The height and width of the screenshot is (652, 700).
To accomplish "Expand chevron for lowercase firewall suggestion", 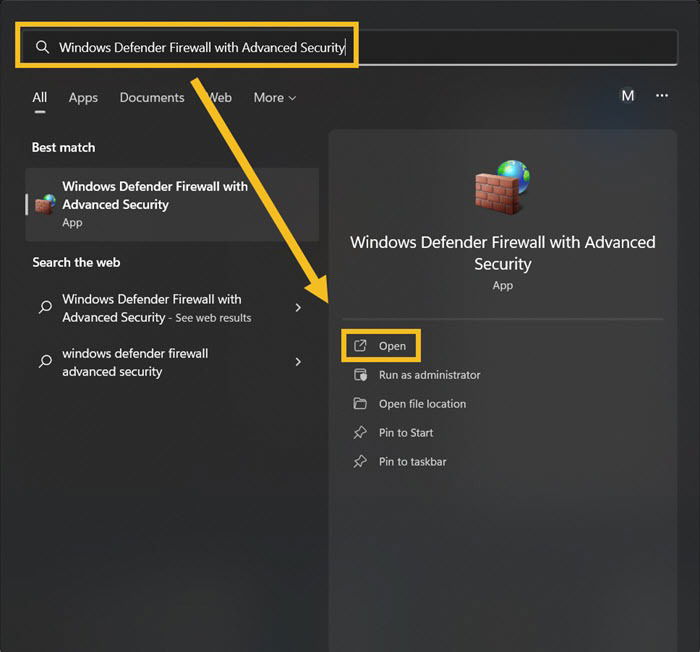I will click(x=298, y=362).
